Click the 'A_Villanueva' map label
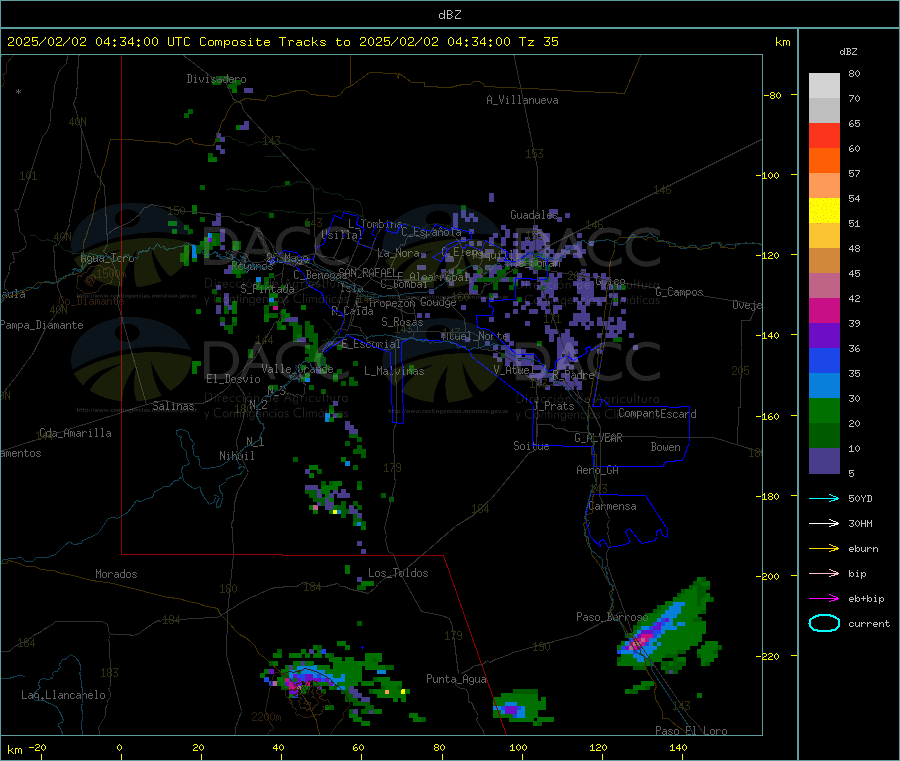 pyautogui.click(x=522, y=100)
